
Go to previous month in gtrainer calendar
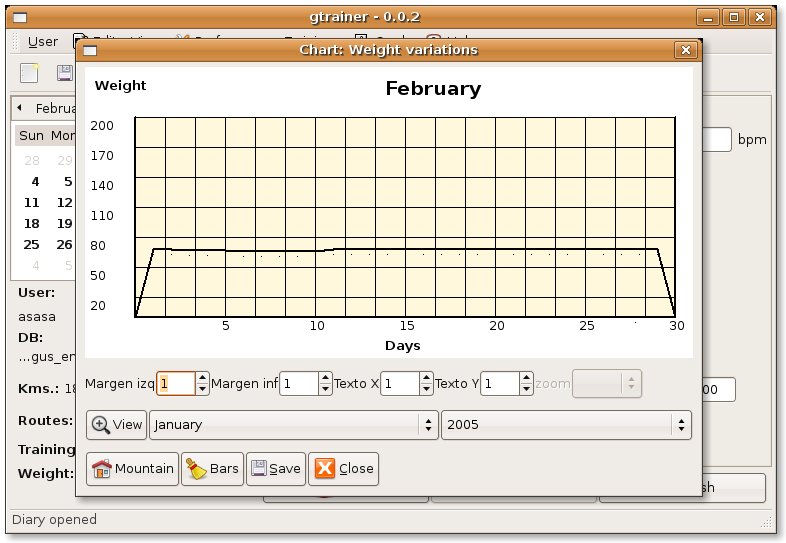pos(20,107)
